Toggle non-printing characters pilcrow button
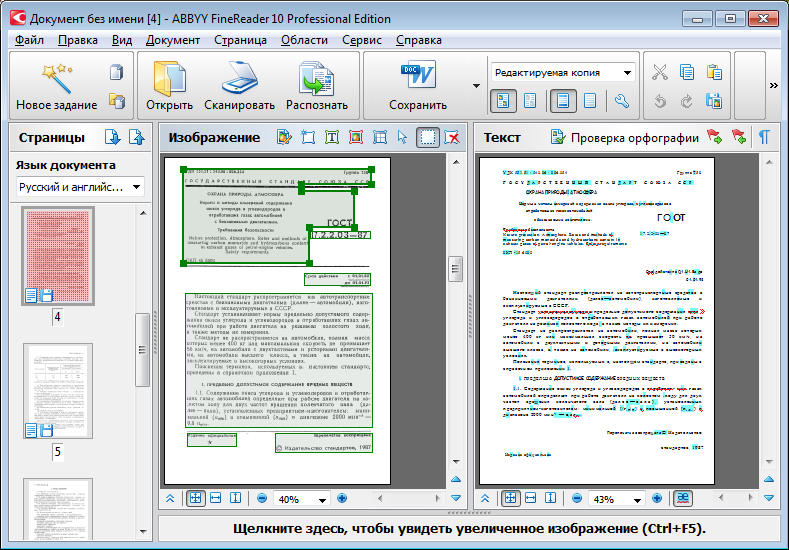This screenshot has height=550, width=789. click(764, 136)
